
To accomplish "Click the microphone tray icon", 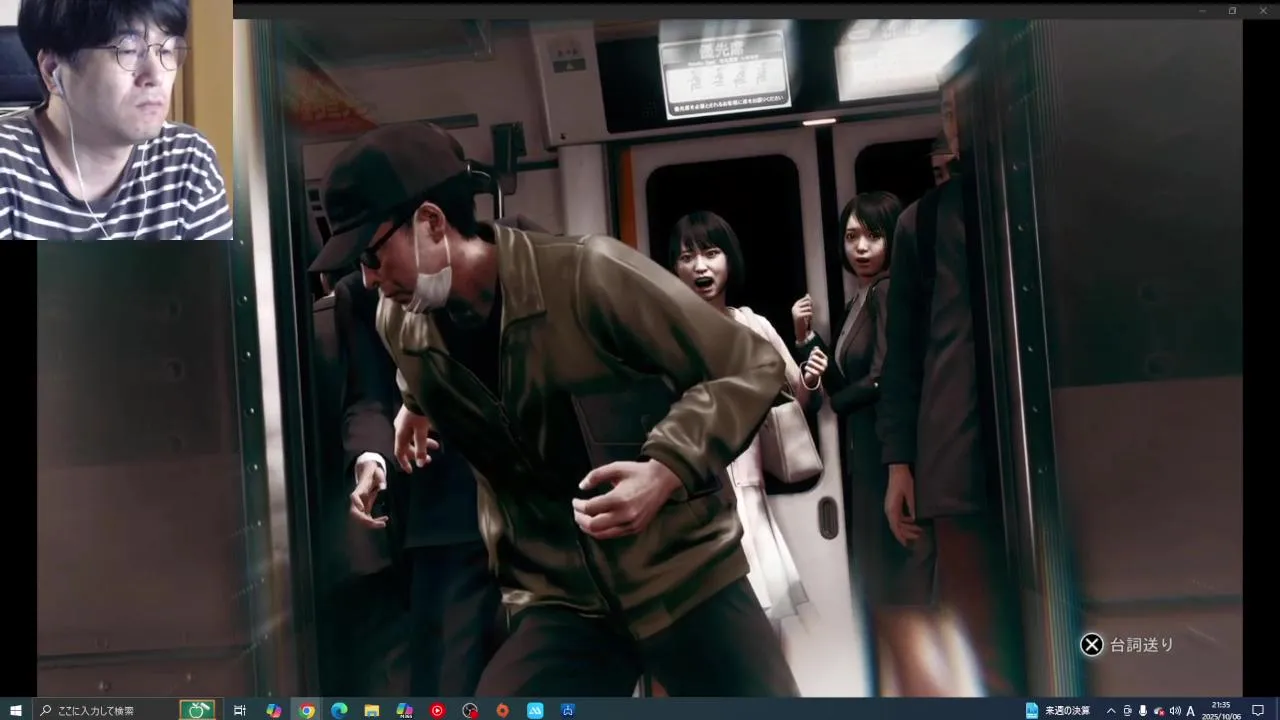I will (x=1143, y=710).
